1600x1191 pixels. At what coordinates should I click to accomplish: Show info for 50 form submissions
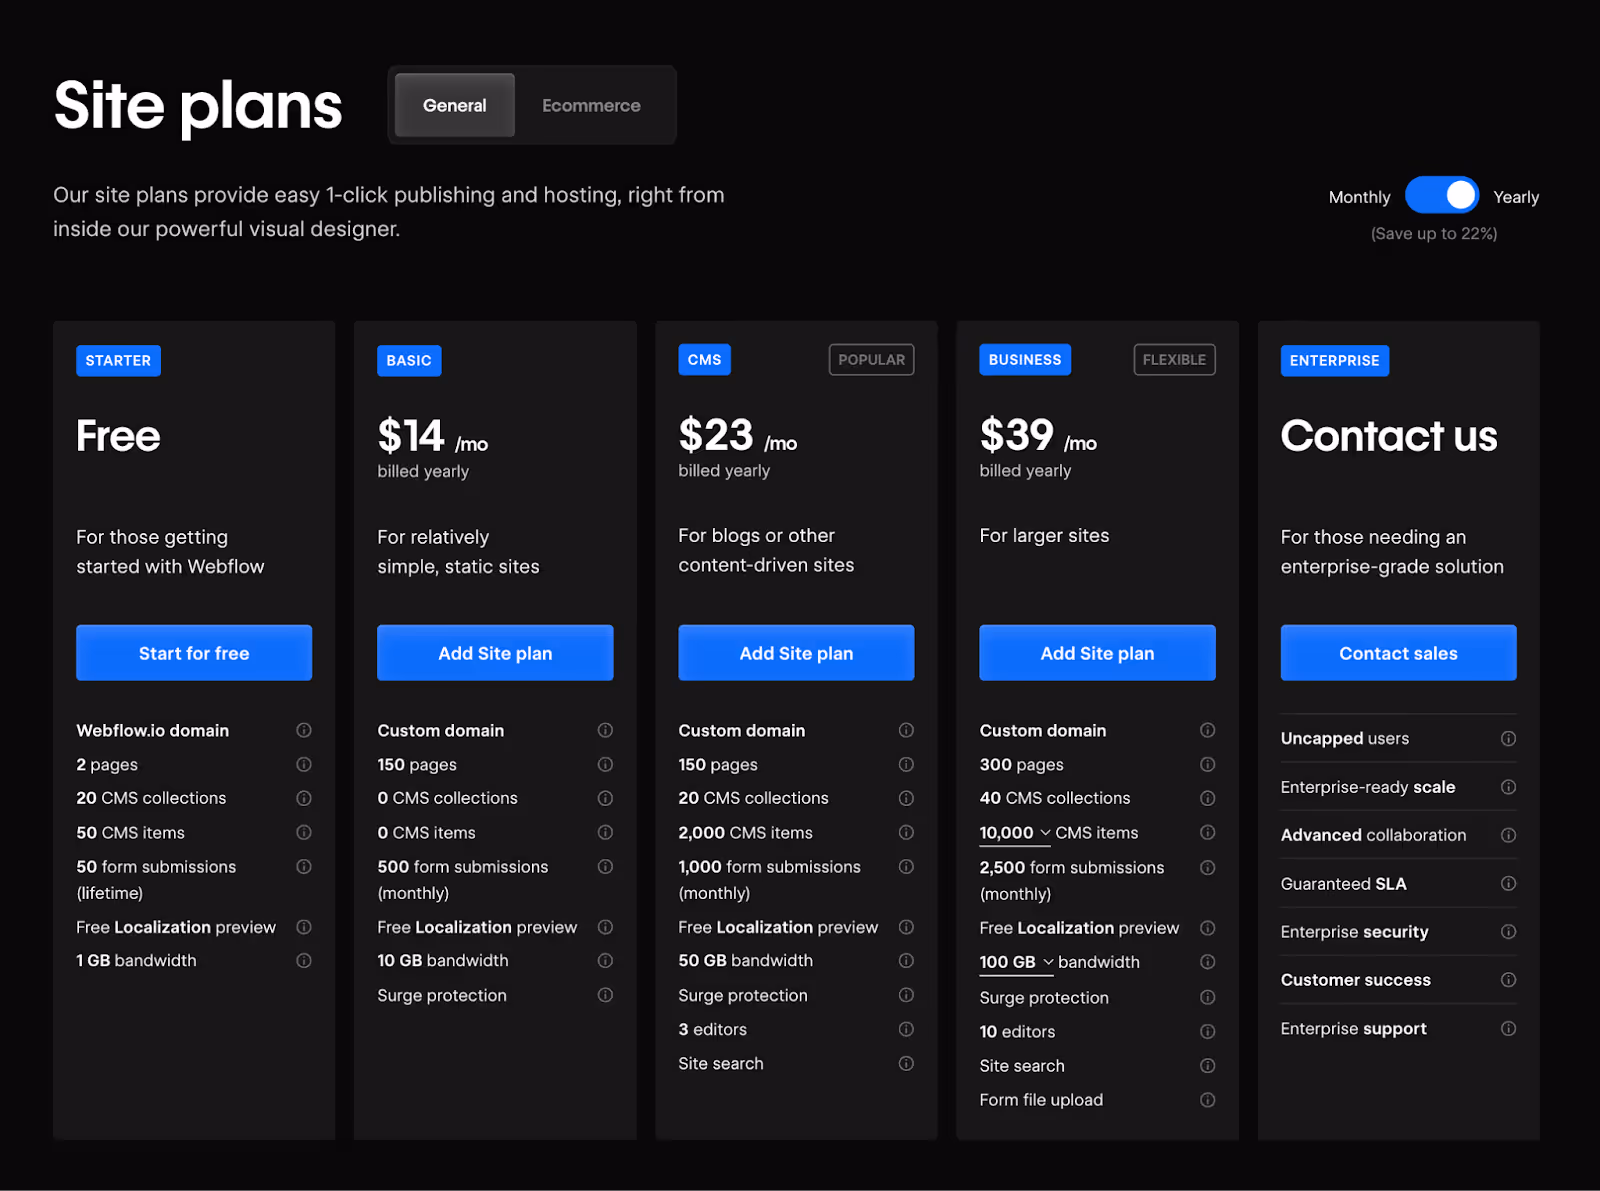click(304, 866)
